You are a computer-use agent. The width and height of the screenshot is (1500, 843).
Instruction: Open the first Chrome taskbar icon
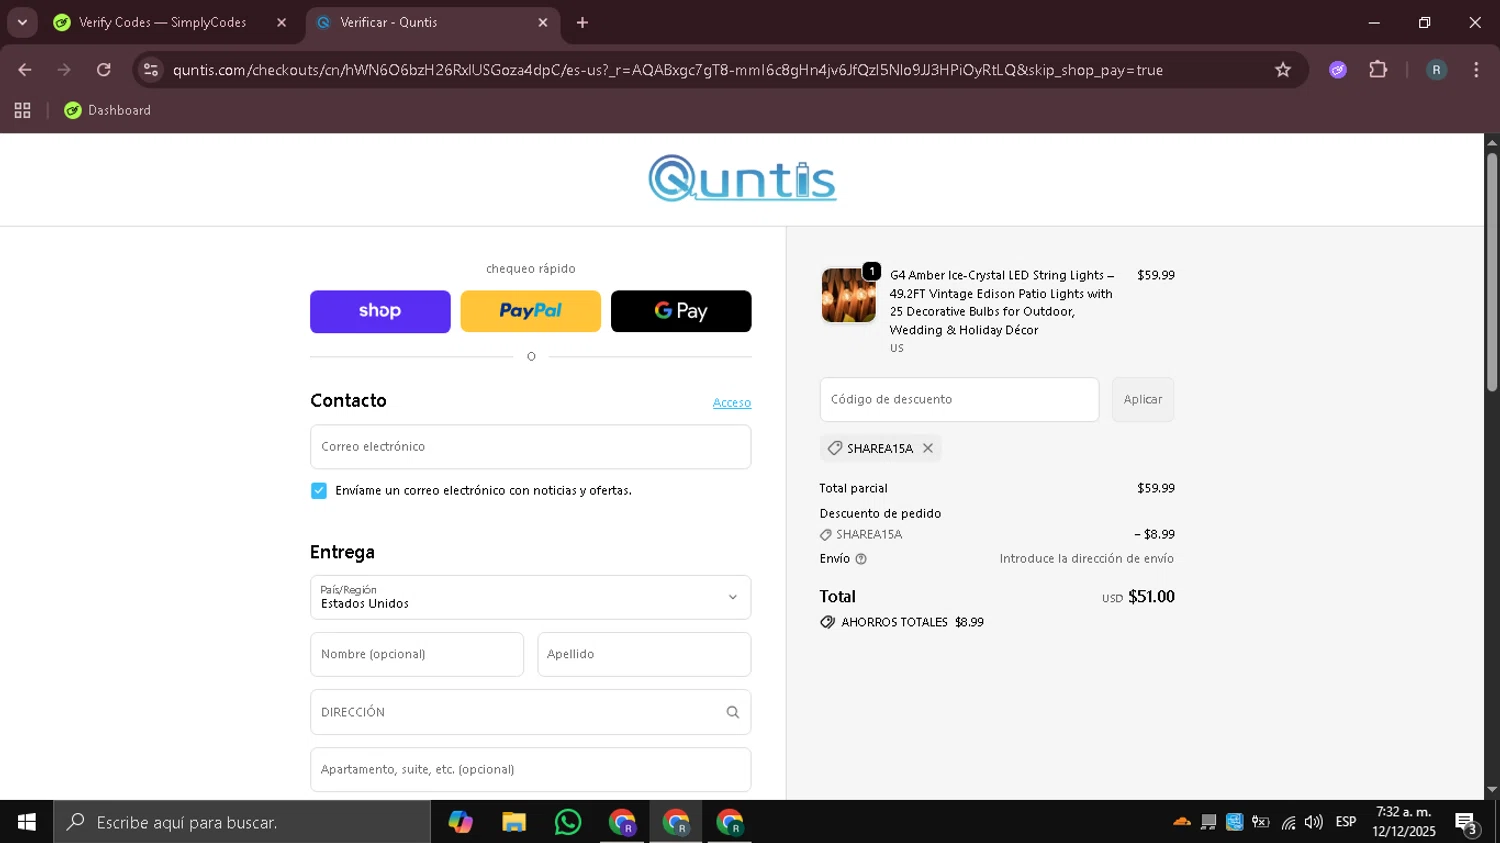[622, 822]
